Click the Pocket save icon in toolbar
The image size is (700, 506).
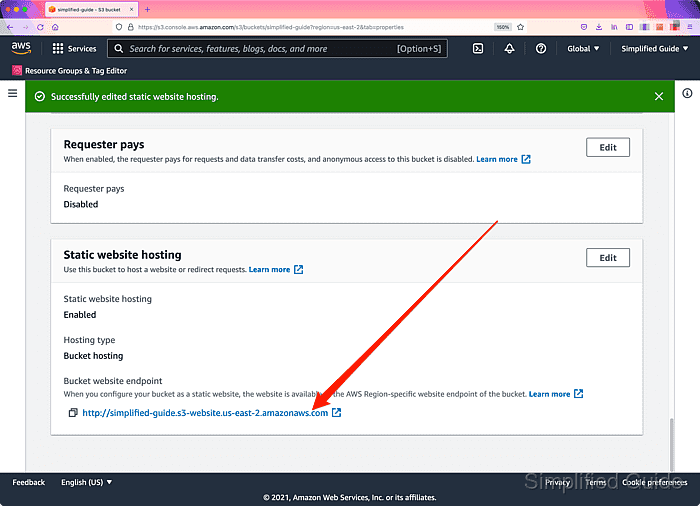(x=583, y=27)
